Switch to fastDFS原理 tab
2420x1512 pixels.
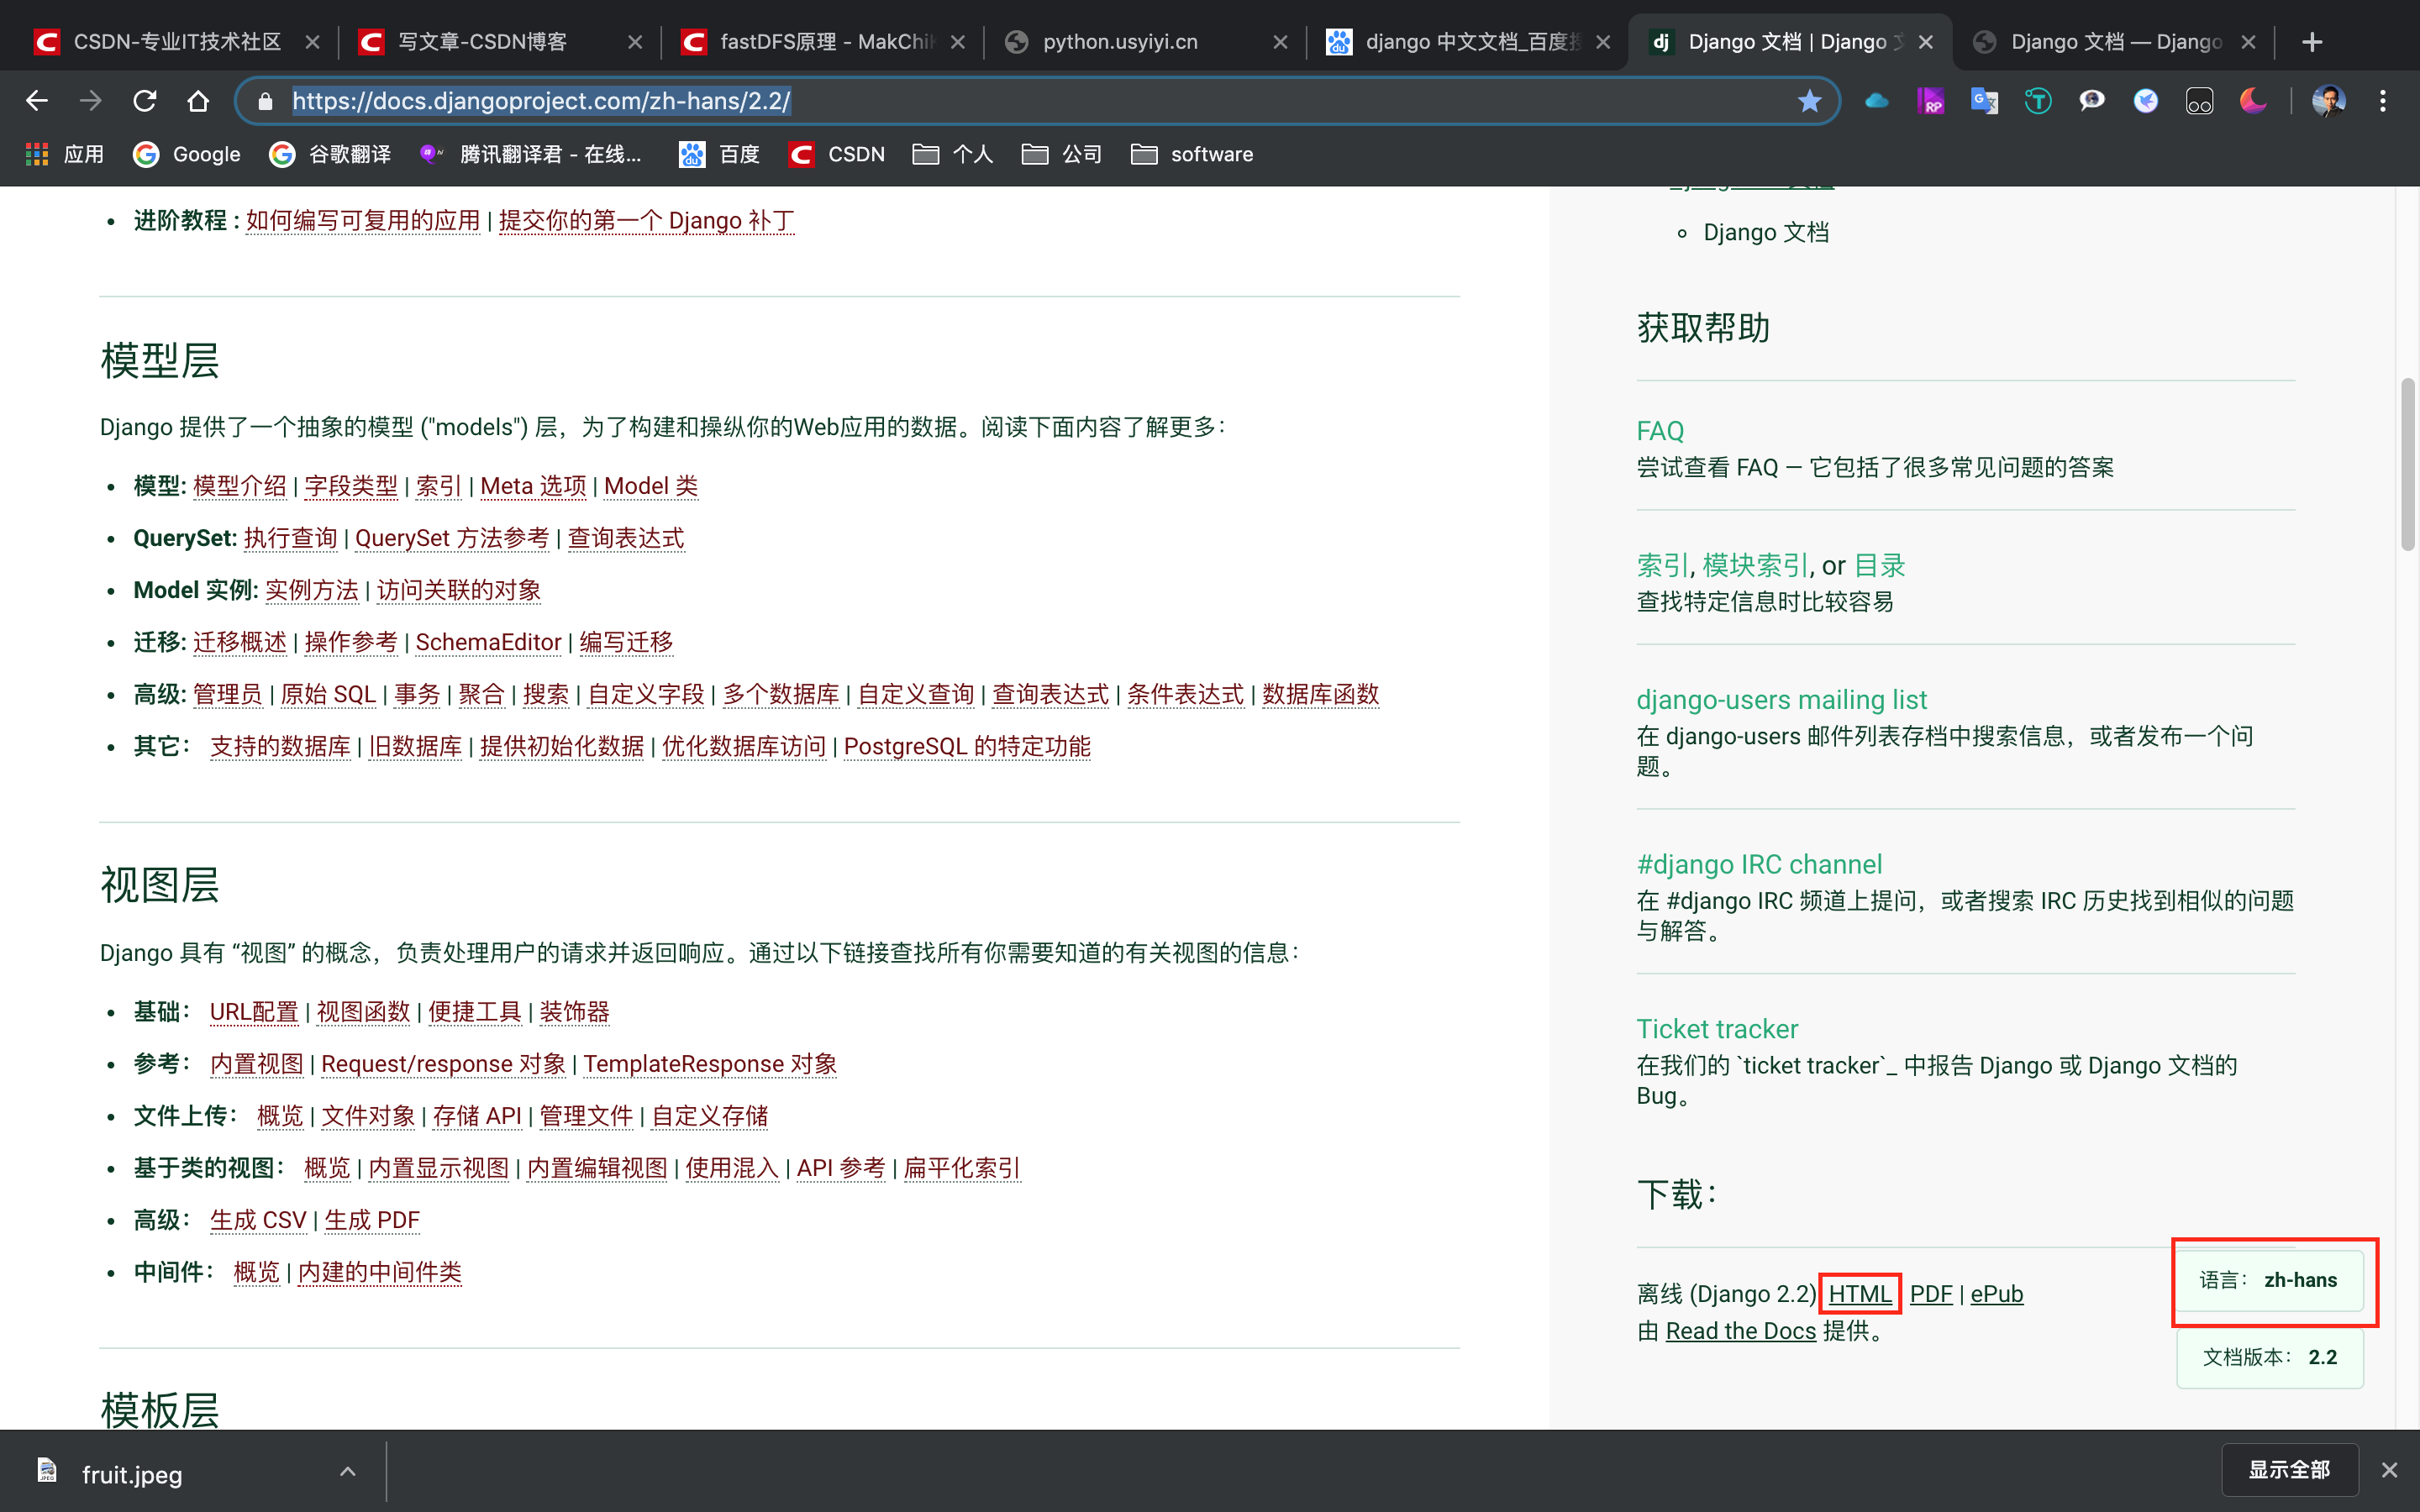824,42
